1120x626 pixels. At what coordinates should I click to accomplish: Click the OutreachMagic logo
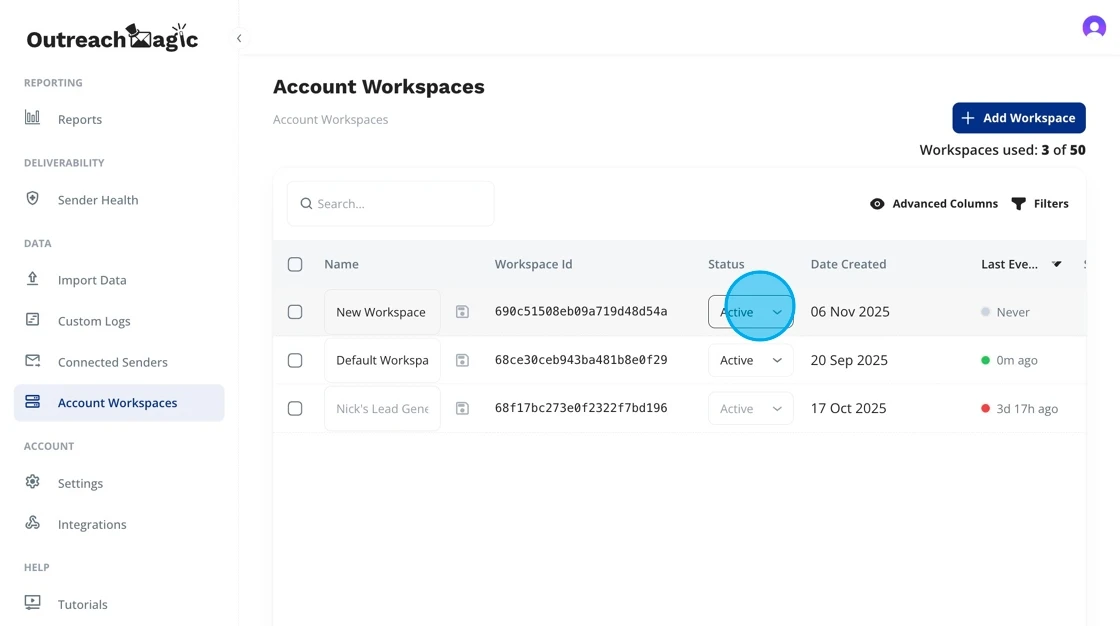click(112, 38)
